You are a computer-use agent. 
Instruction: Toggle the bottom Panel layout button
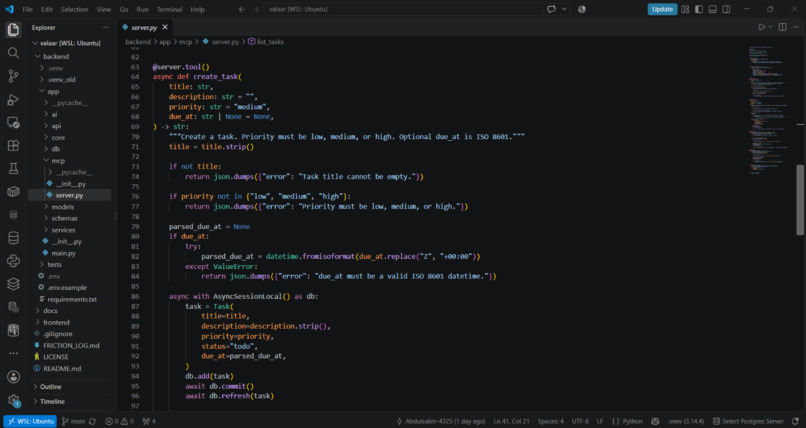[712, 9]
